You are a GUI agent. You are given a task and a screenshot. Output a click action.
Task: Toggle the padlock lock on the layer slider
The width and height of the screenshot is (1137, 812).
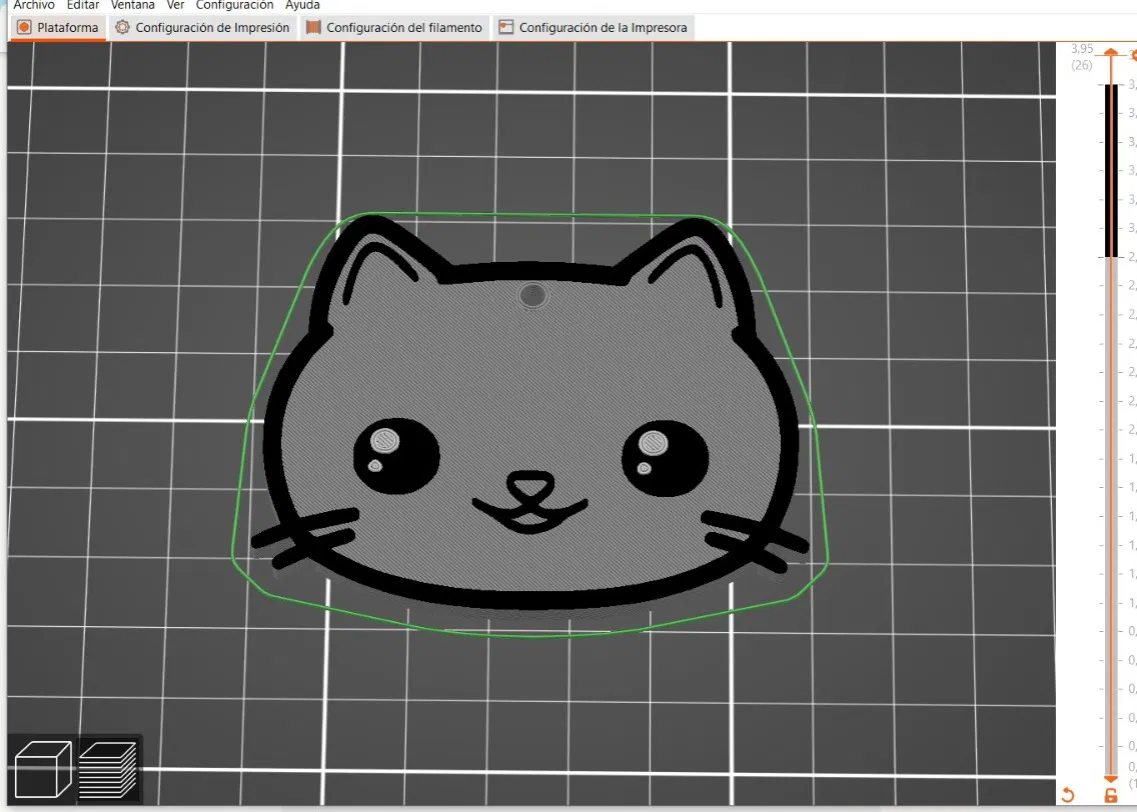[x=1110, y=795]
